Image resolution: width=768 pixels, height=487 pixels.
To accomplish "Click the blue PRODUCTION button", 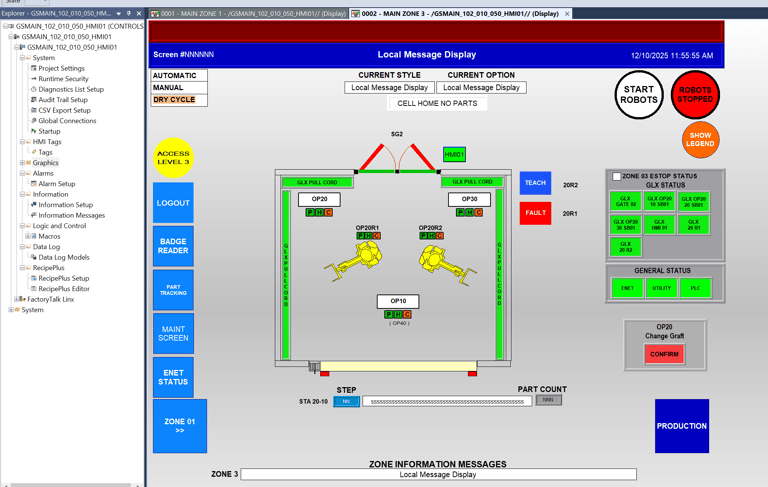I will 682,426.
